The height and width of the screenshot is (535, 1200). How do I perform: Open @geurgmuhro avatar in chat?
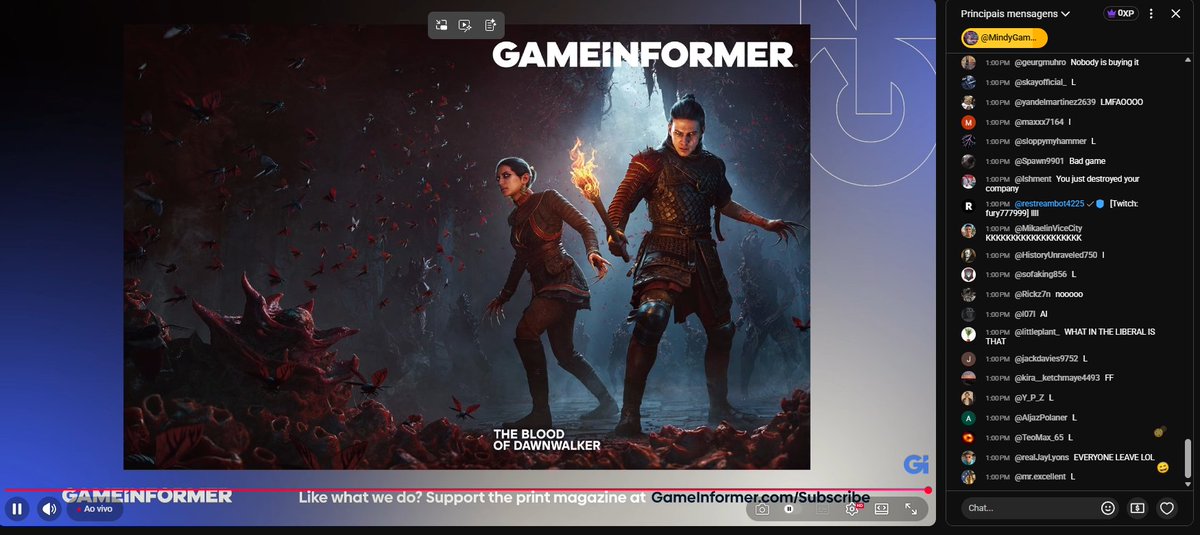[968, 62]
